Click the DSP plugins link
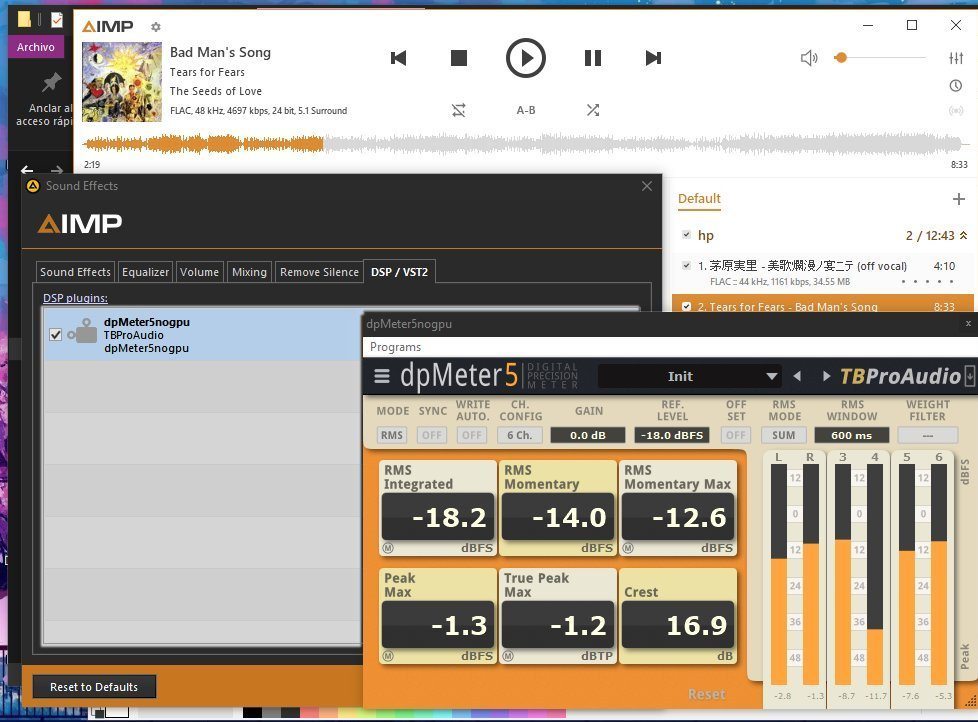Screen dimensions: 978x722 tap(75, 298)
